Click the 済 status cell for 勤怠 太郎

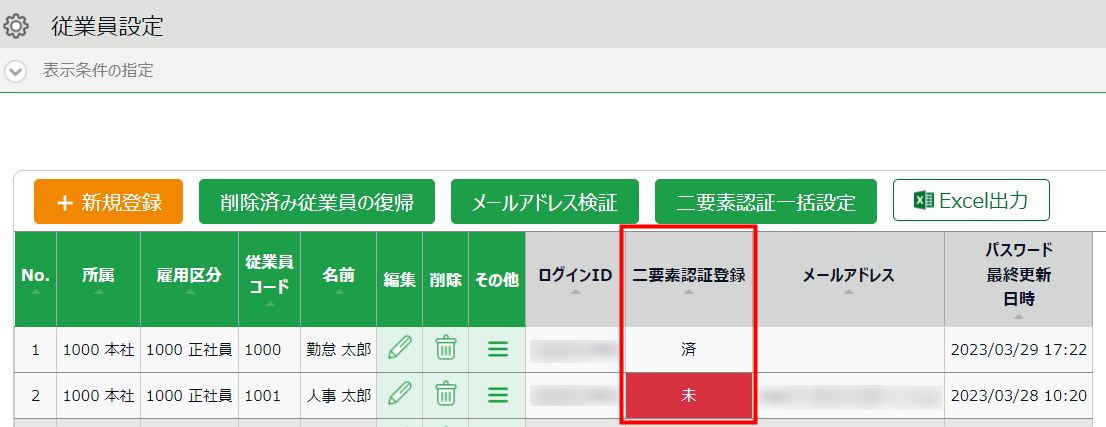click(x=688, y=349)
